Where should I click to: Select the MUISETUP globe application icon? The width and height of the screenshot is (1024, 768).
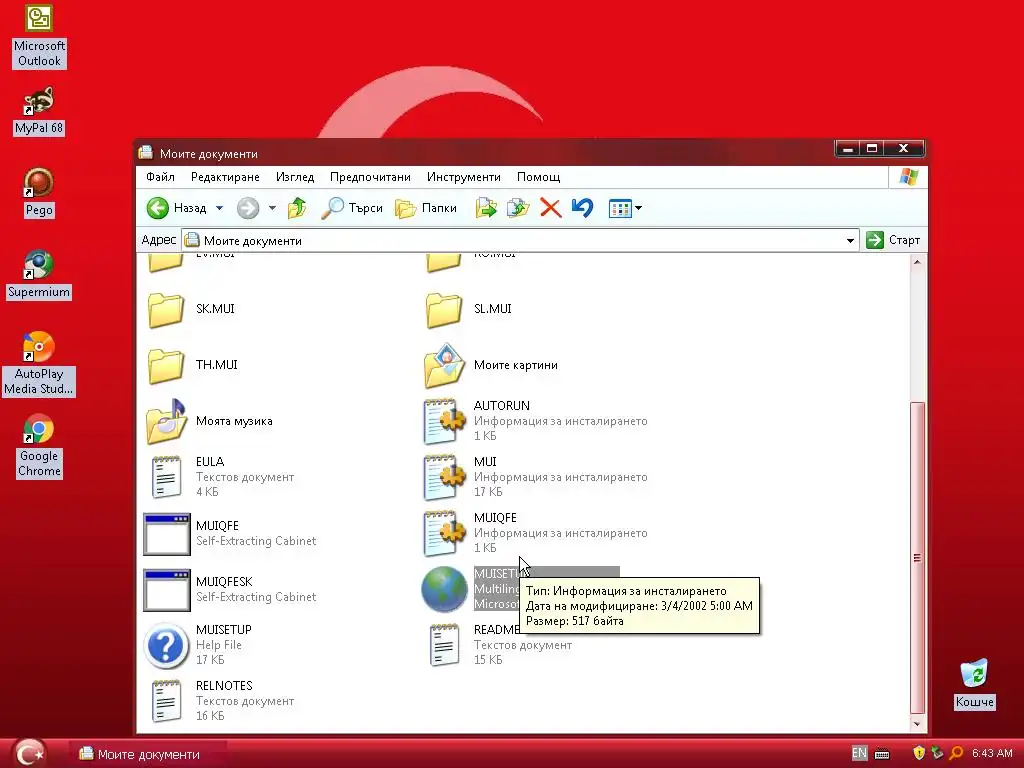(444, 589)
